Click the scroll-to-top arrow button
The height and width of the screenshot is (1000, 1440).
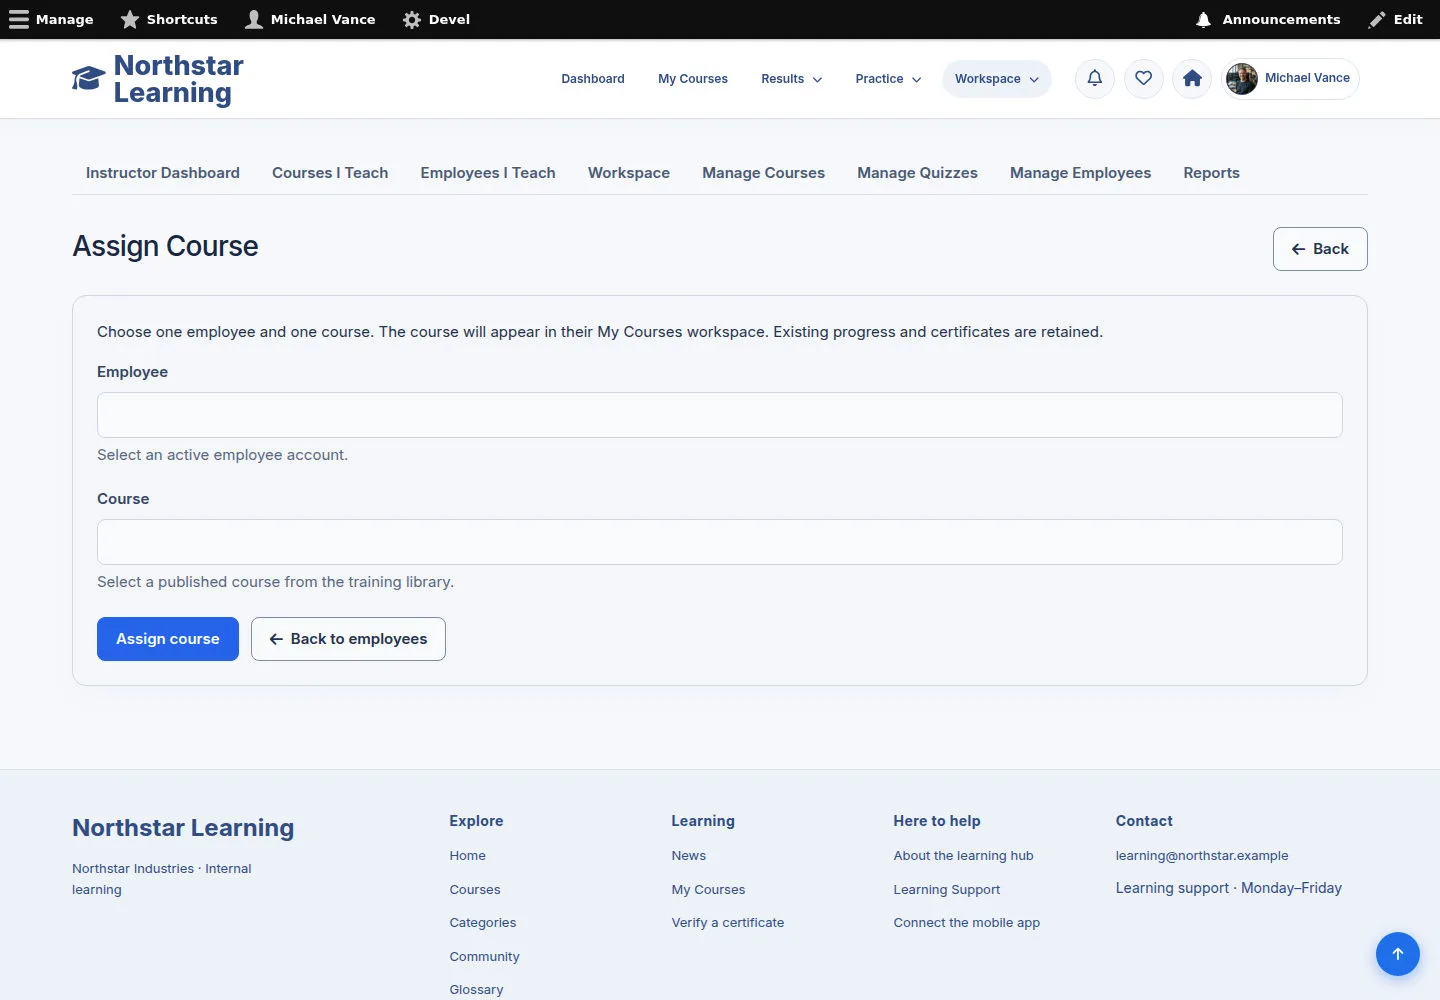(1398, 954)
